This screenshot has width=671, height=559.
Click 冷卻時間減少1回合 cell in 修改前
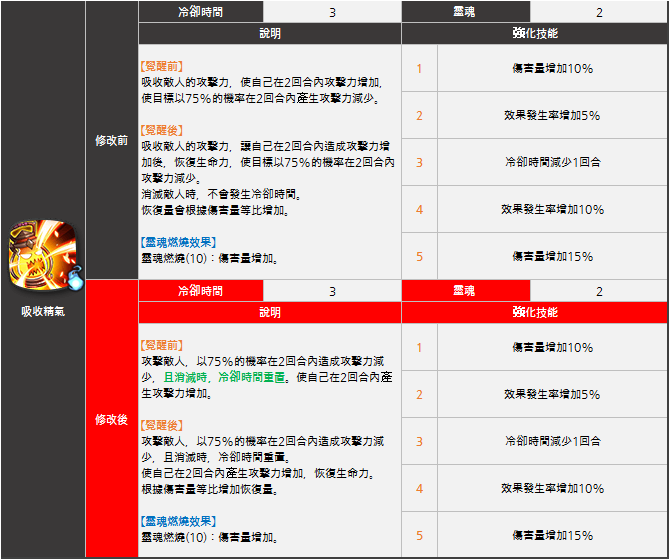tap(552, 163)
